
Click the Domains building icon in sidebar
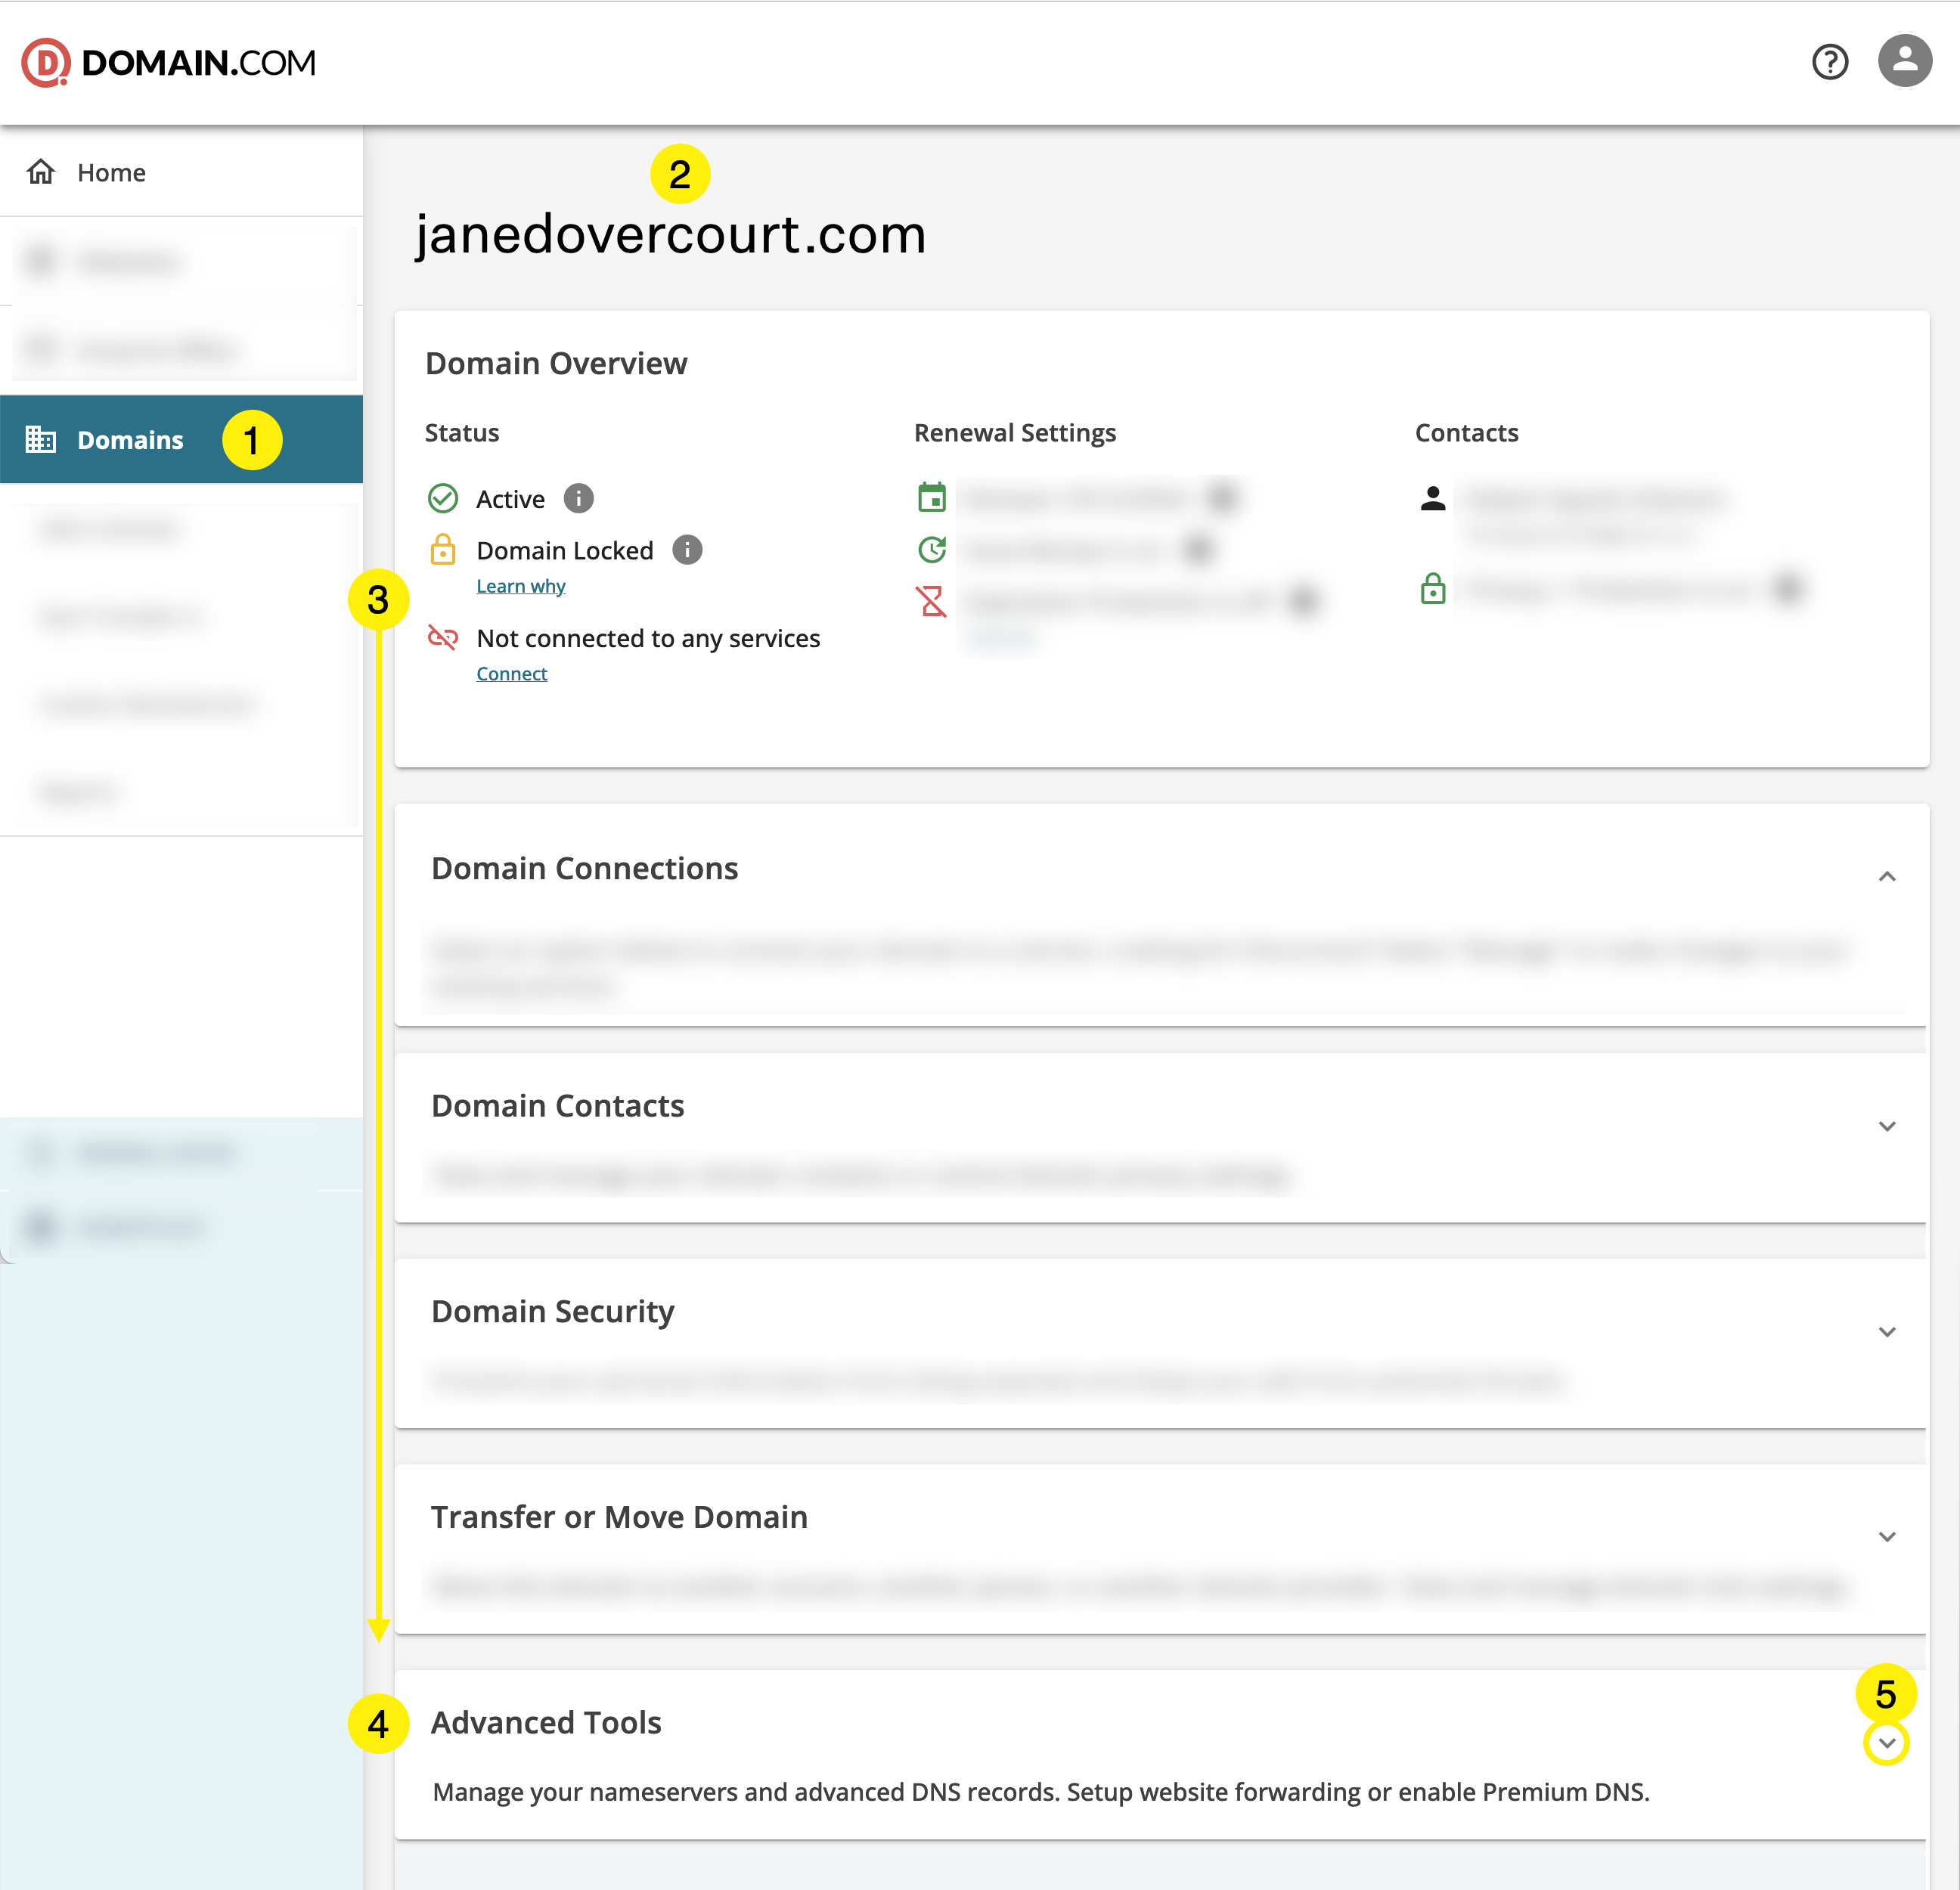42,439
